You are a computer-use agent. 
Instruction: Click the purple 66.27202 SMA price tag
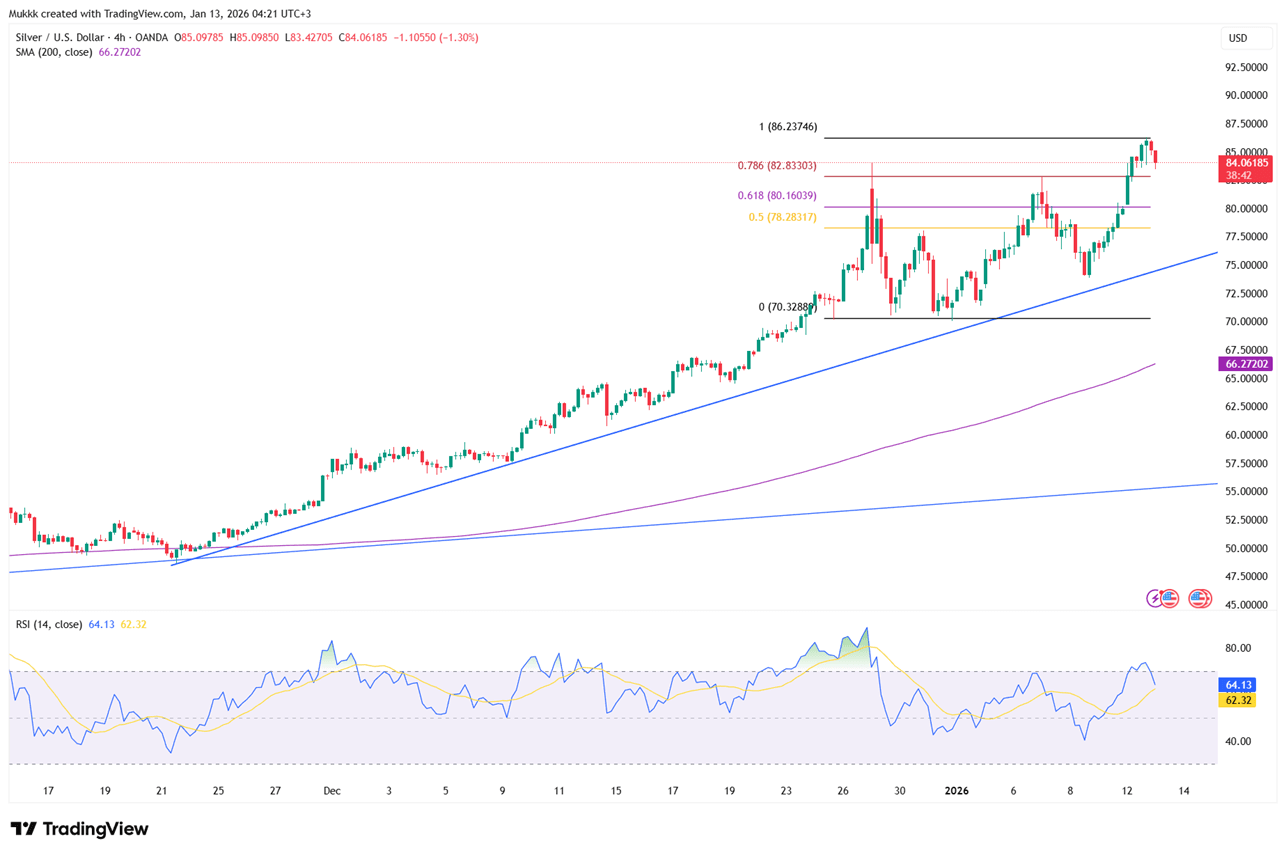click(1244, 364)
